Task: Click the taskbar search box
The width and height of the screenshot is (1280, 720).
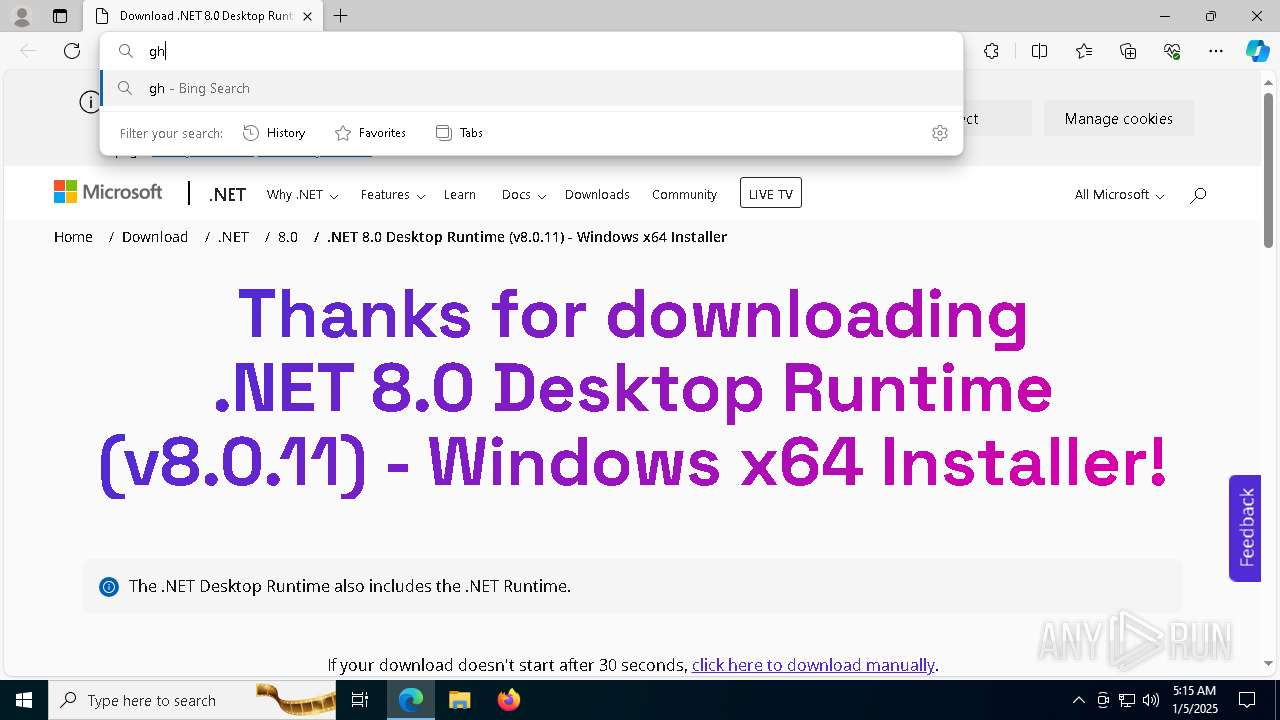Action: pos(192,700)
